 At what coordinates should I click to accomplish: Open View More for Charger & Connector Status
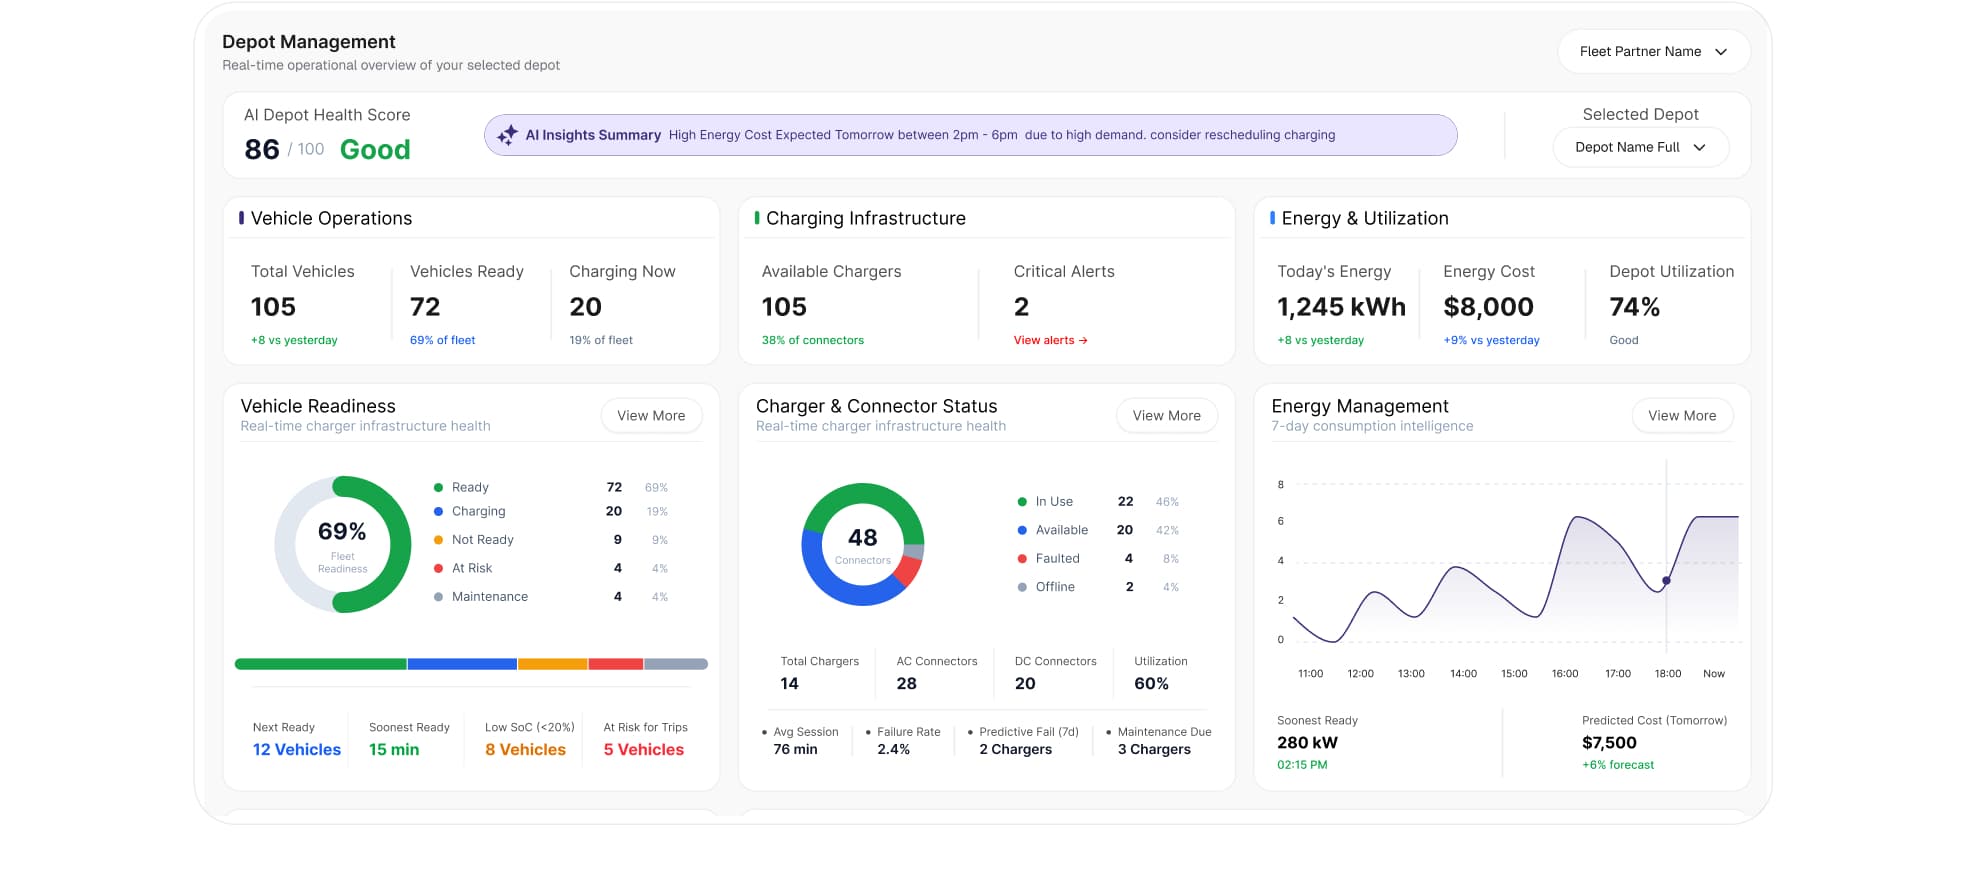(1166, 416)
